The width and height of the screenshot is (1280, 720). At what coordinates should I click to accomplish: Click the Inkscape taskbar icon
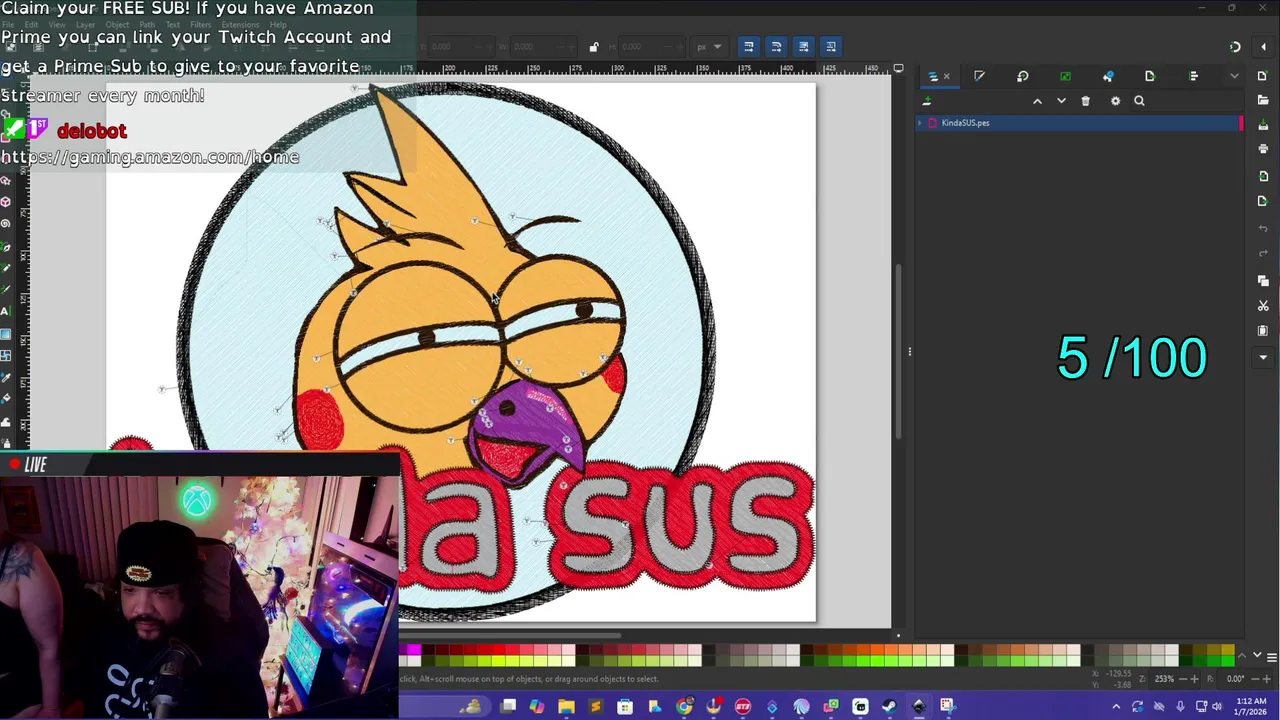(918, 707)
